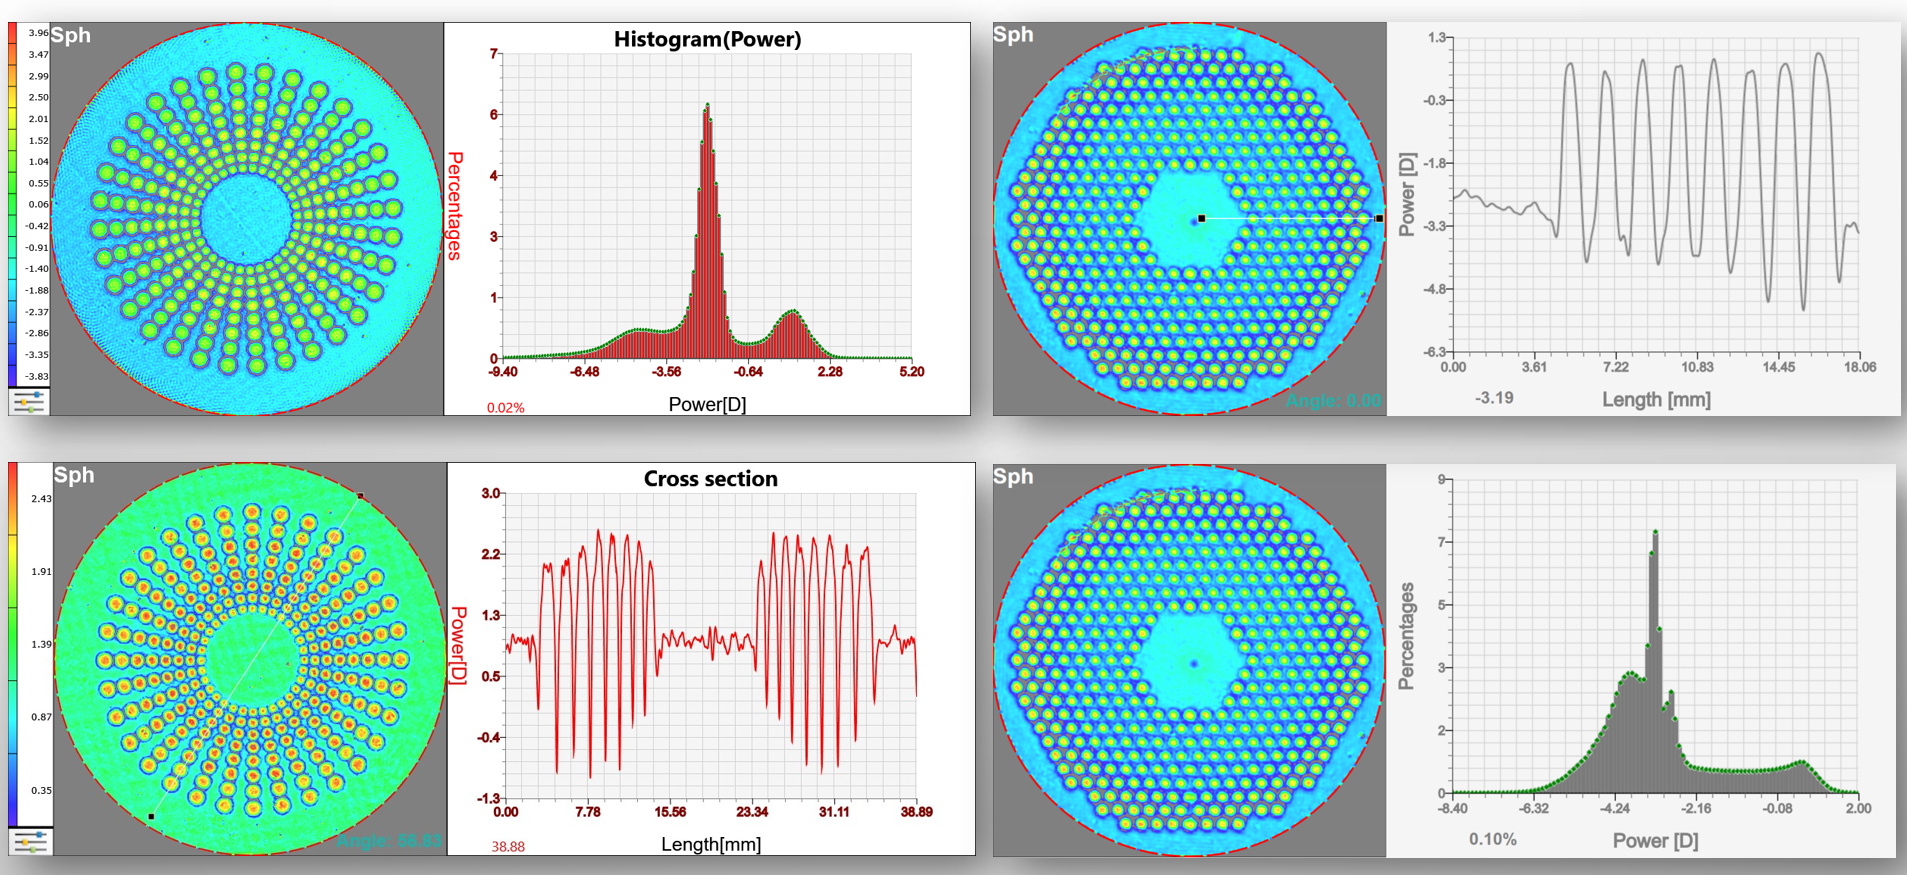Click the Angle: 0.00 label
Image resolution: width=1907 pixels, height=875 pixels.
point(1333,401)
